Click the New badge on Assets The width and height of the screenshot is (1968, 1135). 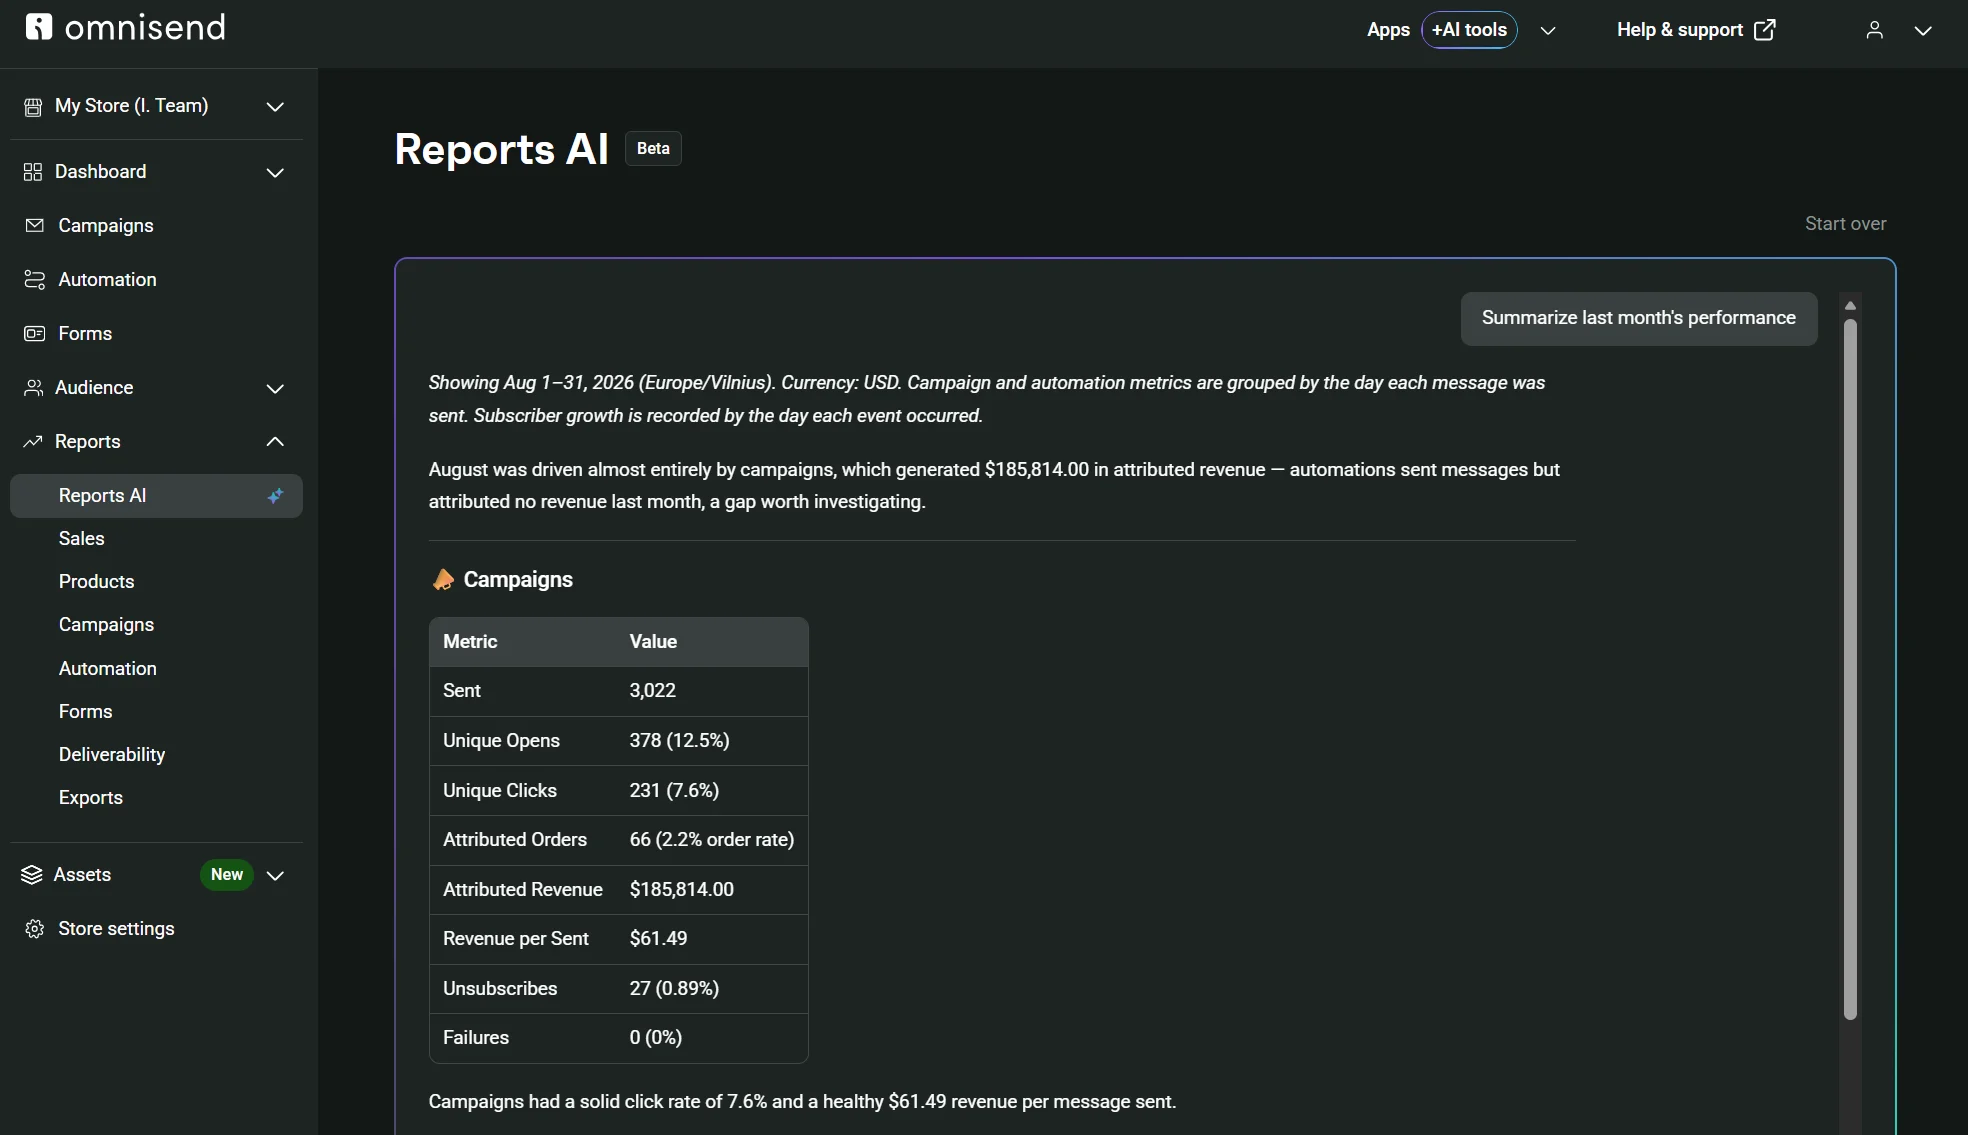tap(227, 875)
